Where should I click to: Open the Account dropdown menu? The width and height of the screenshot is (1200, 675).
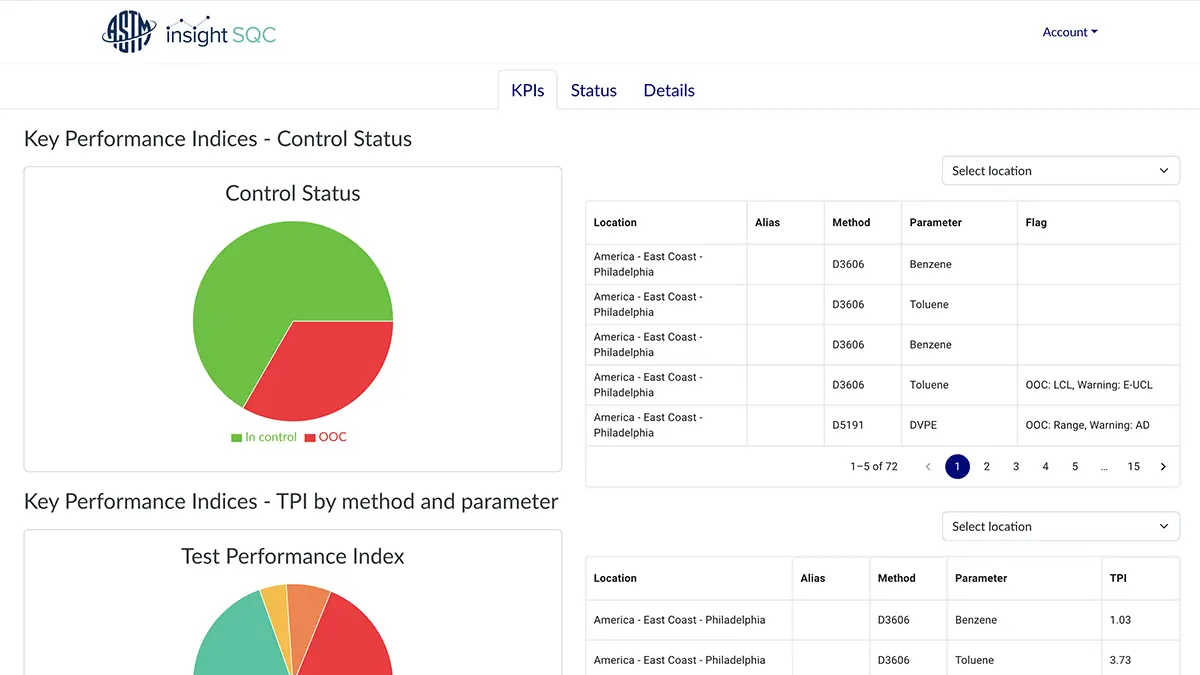1070,32
